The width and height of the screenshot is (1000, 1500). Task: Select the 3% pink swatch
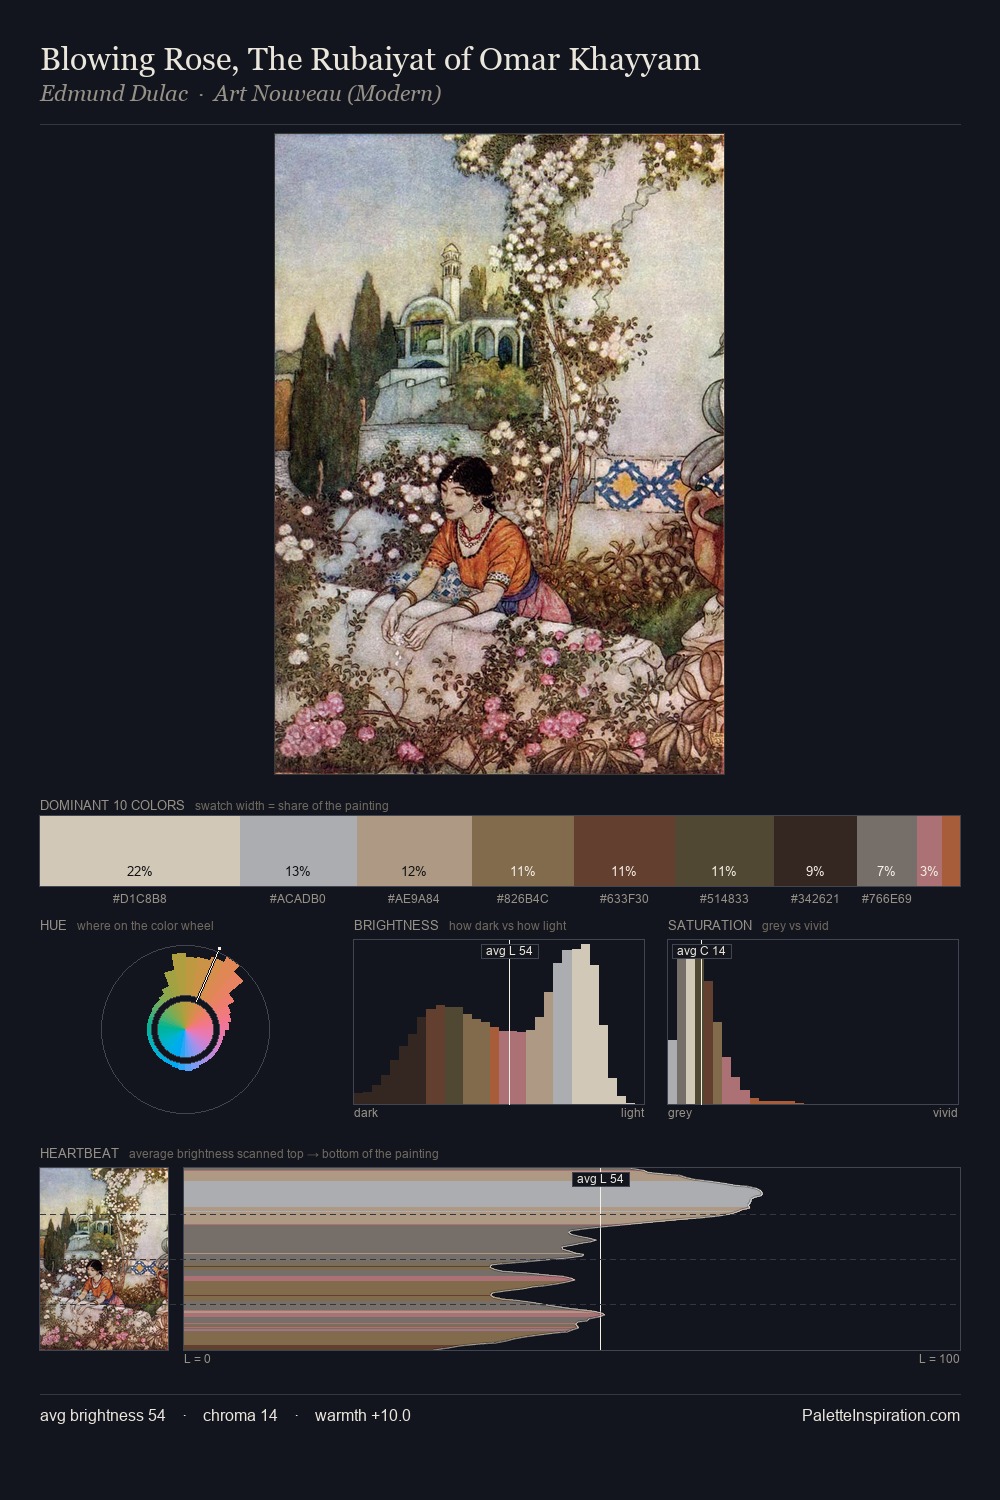click(x=929, y=851)
